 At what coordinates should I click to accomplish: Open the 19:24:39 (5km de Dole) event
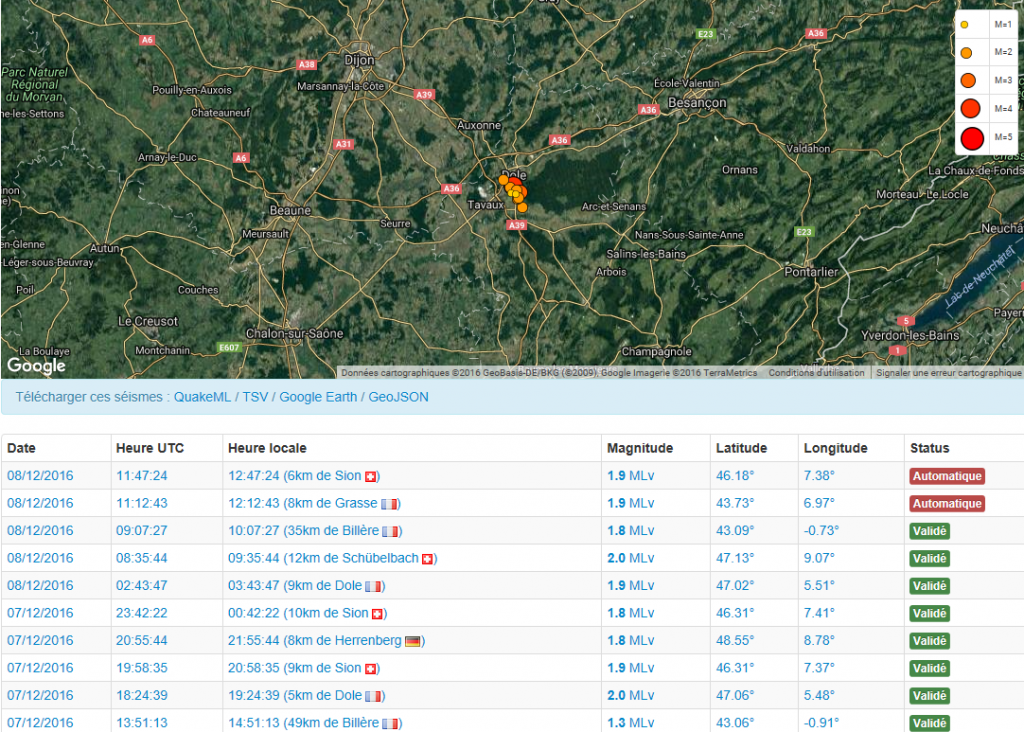(x=306, y=695)
